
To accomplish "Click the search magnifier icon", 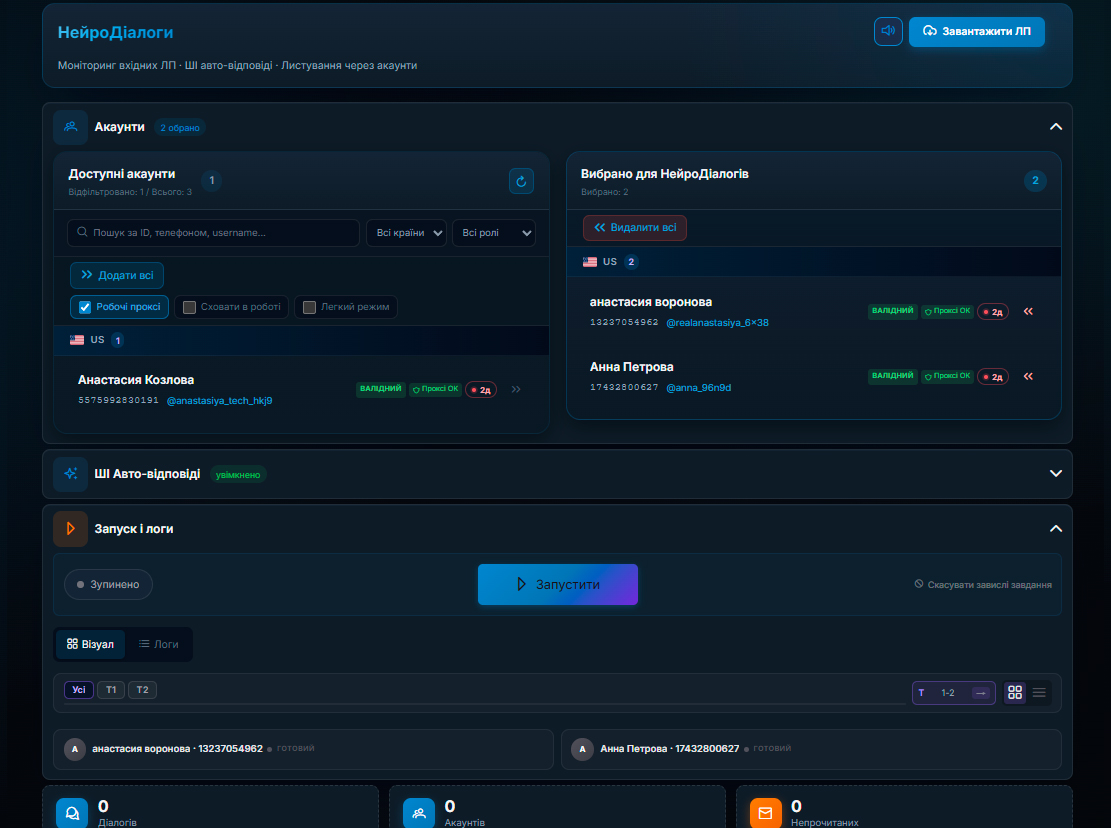I will coord(83,232).
